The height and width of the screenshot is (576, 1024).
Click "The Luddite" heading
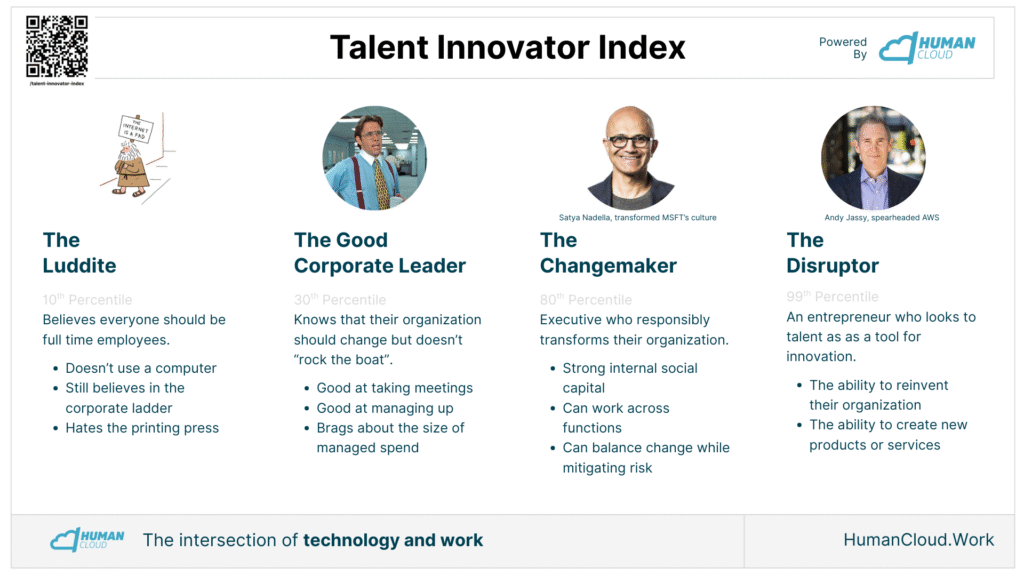pos(79,253)
